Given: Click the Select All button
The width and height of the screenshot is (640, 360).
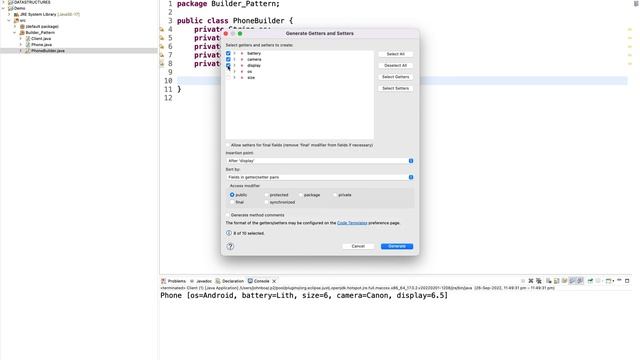Looking at the screenshot, I should pos(396,54).
